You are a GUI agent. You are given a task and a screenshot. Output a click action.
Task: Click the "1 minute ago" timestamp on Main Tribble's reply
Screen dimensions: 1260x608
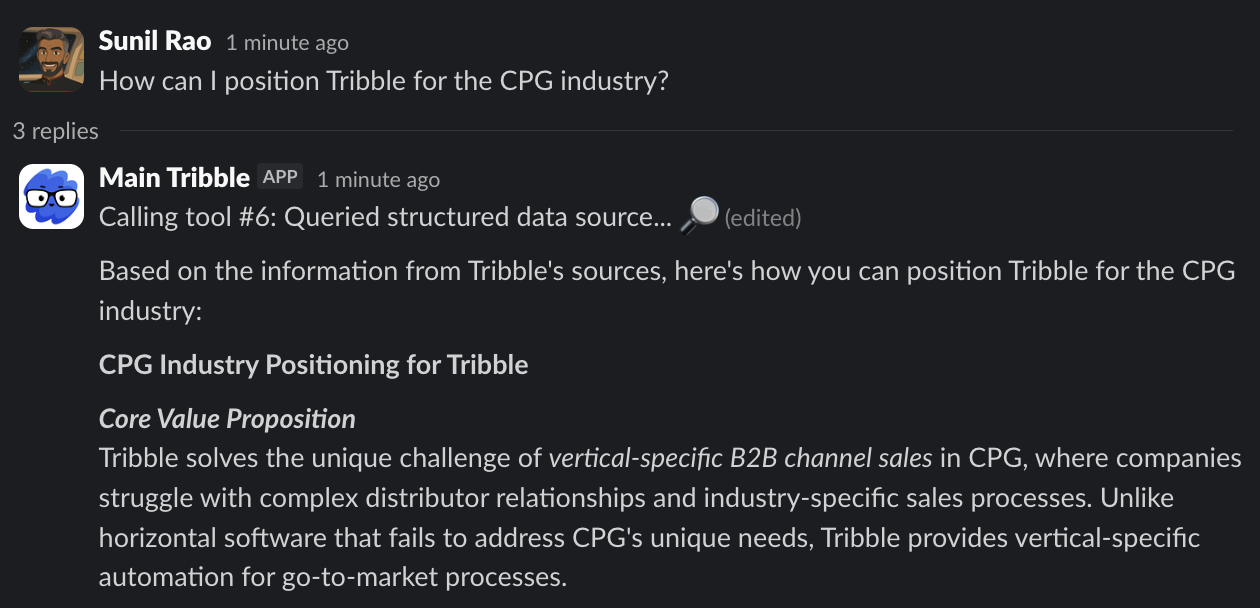pos(378,179)
